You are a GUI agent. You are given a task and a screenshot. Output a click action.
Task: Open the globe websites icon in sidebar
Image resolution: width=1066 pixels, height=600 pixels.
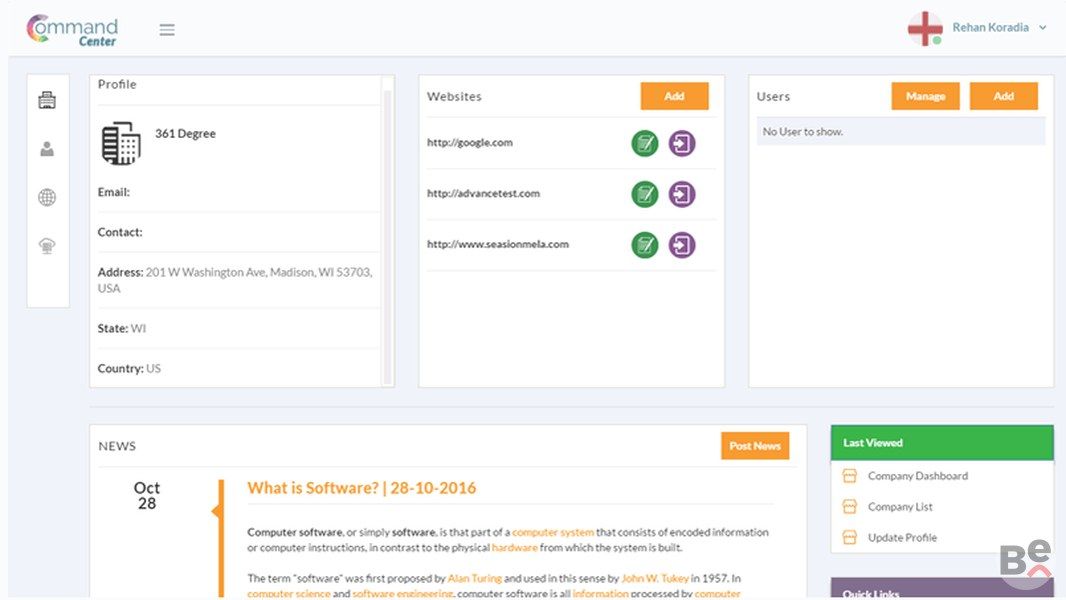click(47, 198)
